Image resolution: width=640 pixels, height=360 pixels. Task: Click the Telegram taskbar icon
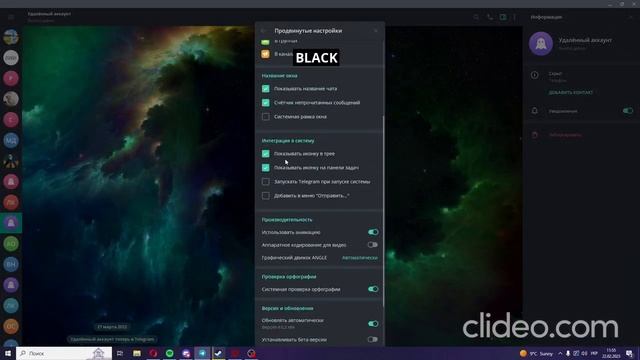(202, 353)
